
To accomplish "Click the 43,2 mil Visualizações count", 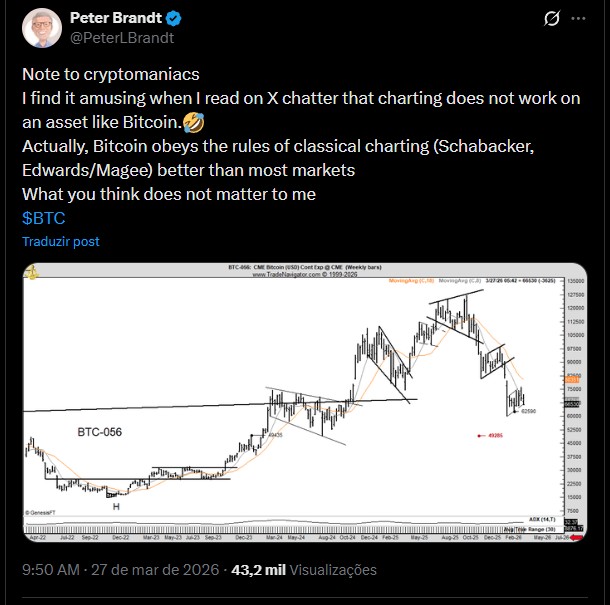I will click(x=303, y=570).
